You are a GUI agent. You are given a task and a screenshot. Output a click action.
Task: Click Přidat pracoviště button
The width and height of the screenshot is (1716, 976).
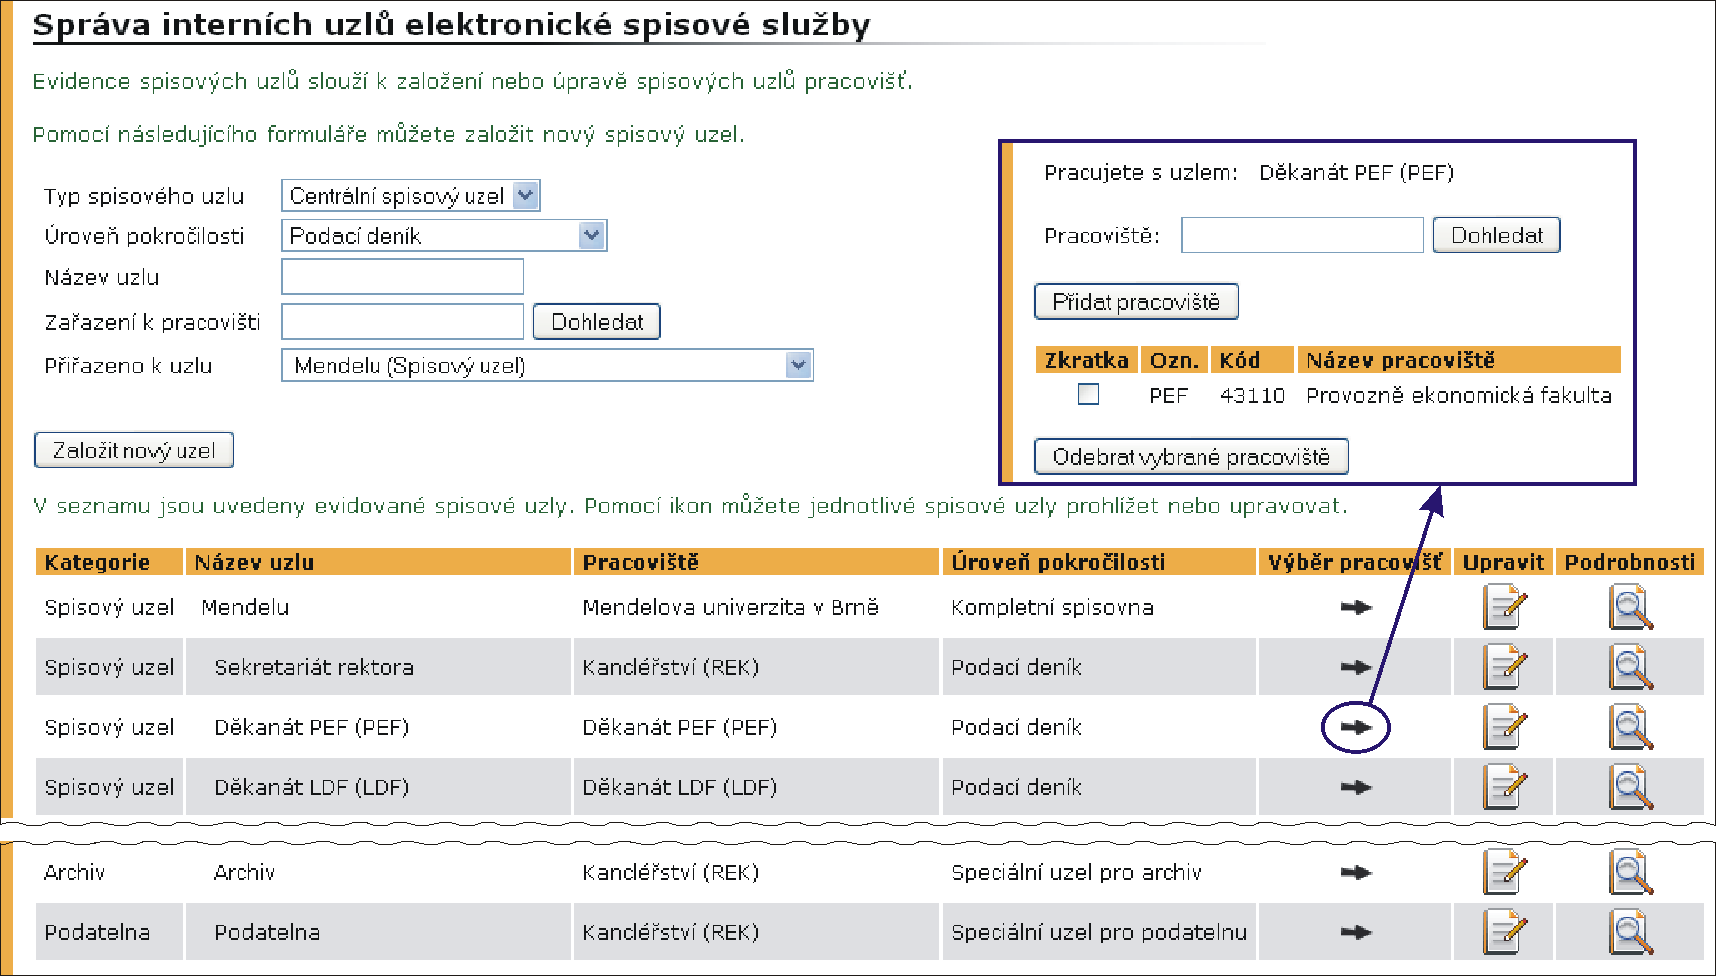point(1136,302)
